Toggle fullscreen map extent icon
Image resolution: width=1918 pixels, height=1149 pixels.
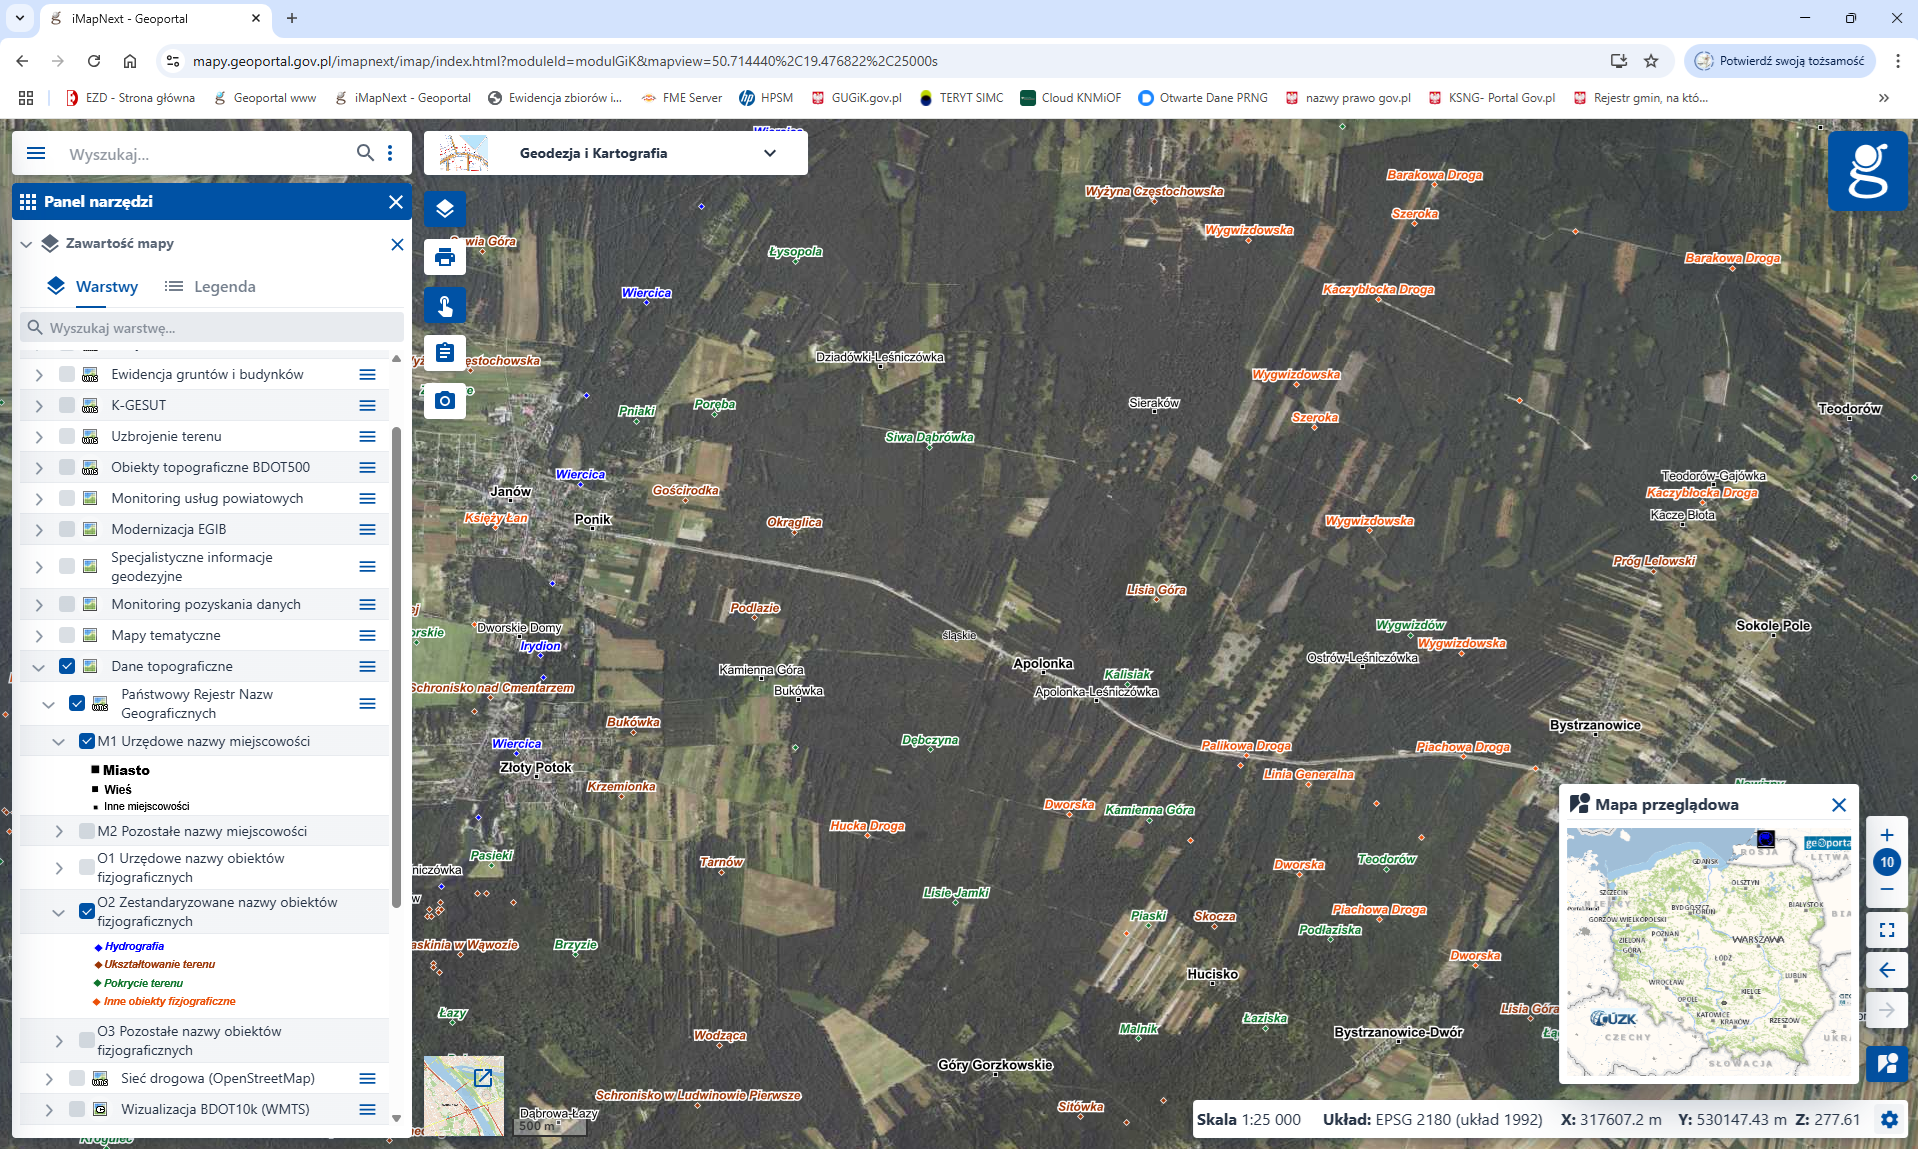[x=1886, y=930]
